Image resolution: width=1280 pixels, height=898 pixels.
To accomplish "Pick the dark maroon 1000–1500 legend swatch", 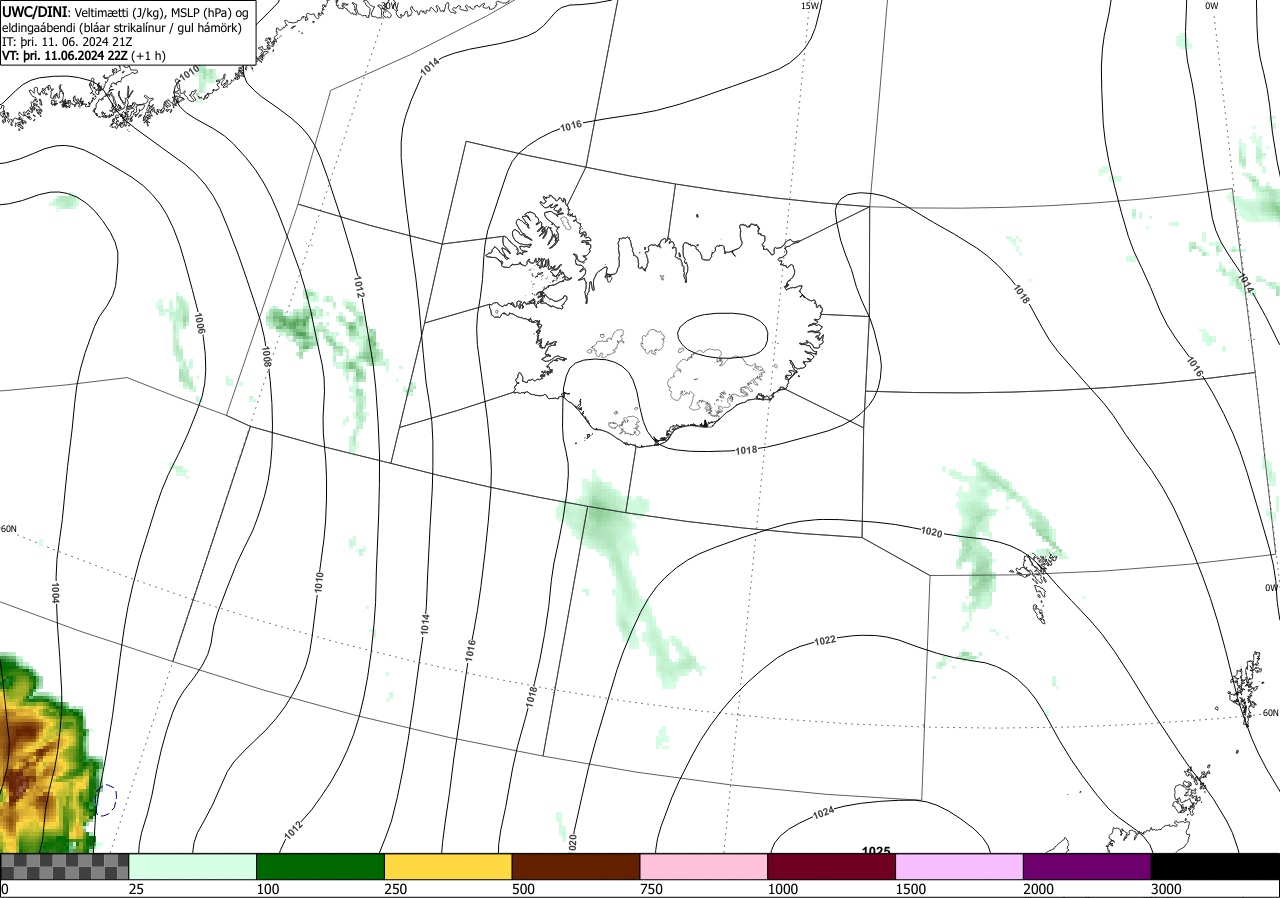I will (x=832, y=866).
